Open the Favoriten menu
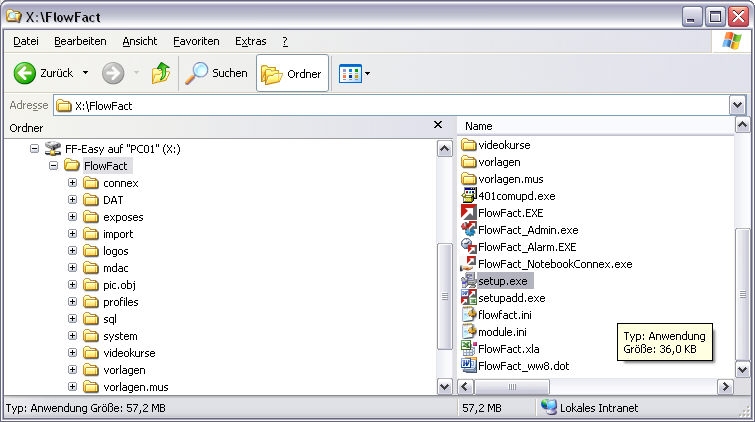 [196, 41]
